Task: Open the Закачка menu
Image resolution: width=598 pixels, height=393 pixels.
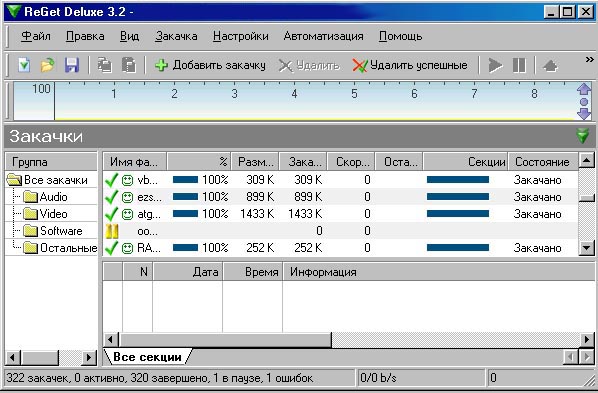Action: pos(176,36)
